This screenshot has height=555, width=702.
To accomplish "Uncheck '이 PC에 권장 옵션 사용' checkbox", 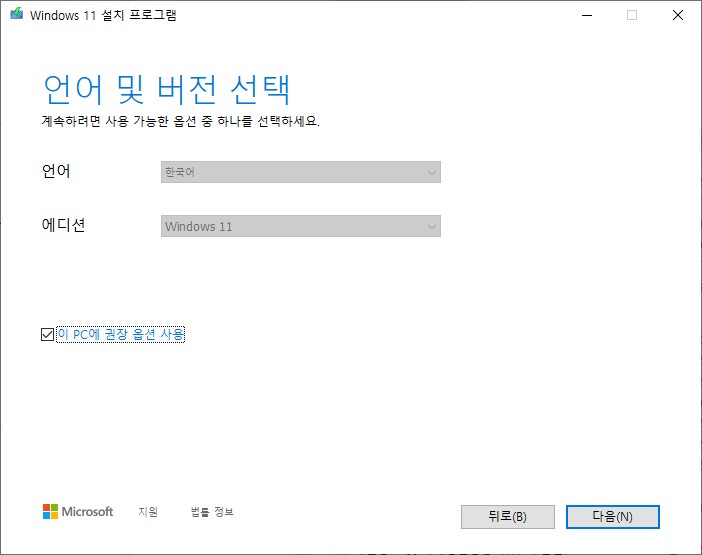I will coord(47,334).
